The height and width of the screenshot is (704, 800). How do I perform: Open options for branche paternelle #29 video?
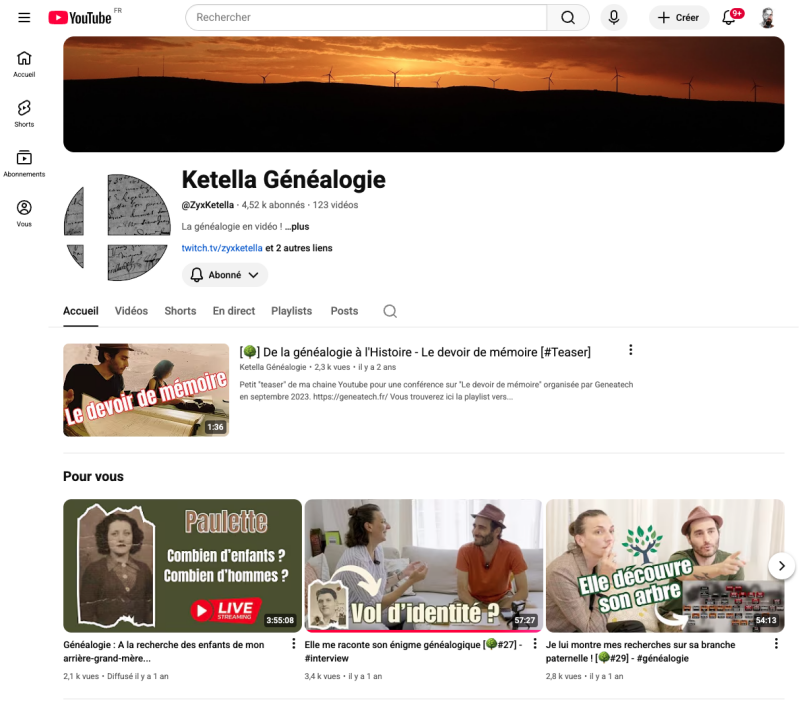pos(776,644)
